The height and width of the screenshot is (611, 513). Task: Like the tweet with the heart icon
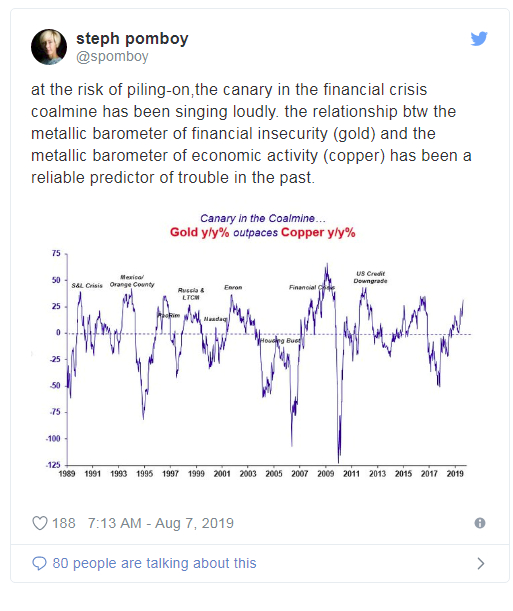coord(40,523)
